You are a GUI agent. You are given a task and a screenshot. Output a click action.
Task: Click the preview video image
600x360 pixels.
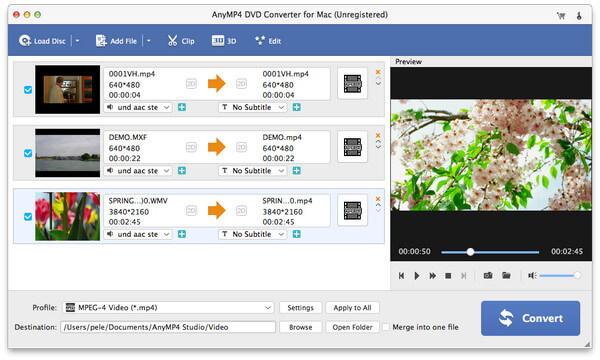pyautogui.click(x=491, y=155)
